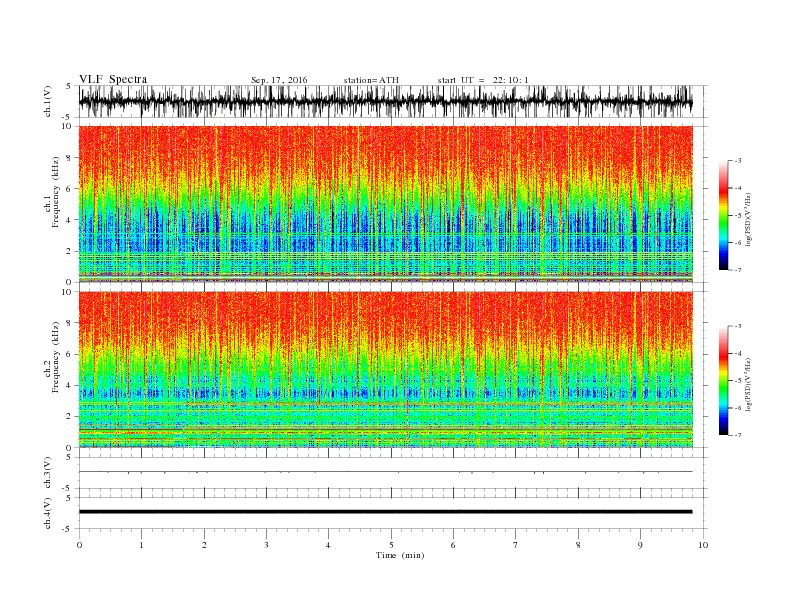The height and width of the screenshot is (612, 792).
Task: Click time axis tick label "1"
Action: (141, 545)
